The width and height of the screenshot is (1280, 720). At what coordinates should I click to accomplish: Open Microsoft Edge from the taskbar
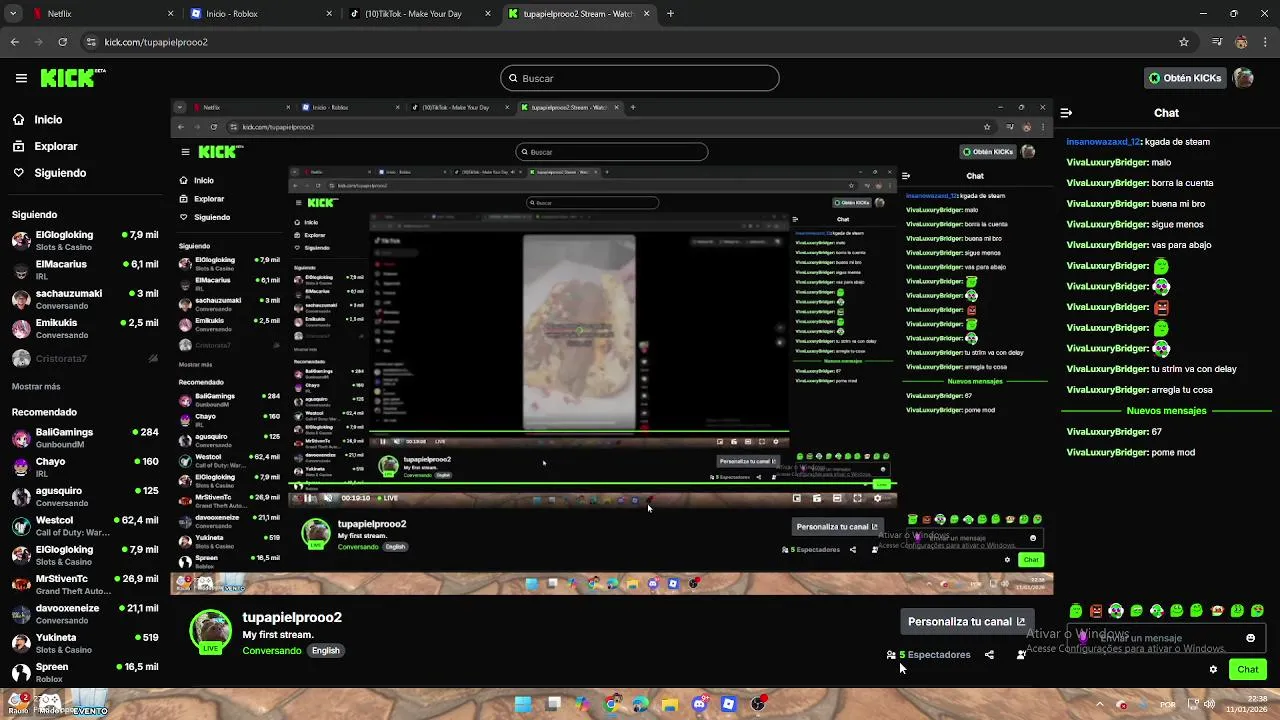pyautogui.click(x=640, y=704)
